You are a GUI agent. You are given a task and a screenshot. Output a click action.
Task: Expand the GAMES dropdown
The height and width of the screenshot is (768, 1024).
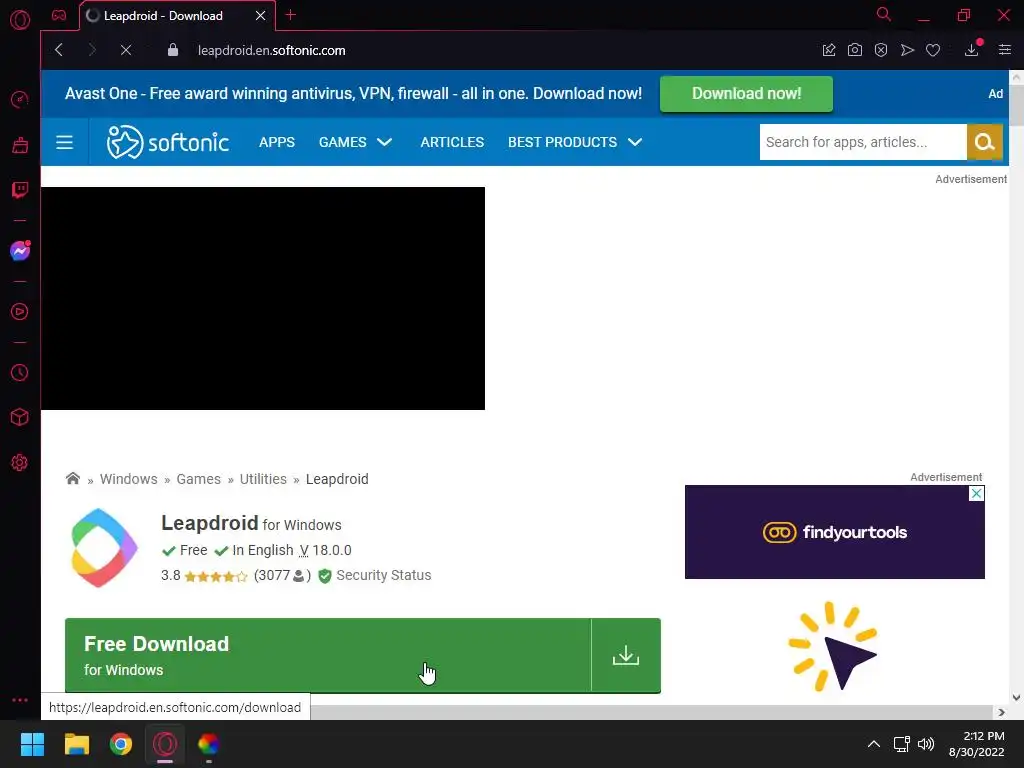pos(355,142)
